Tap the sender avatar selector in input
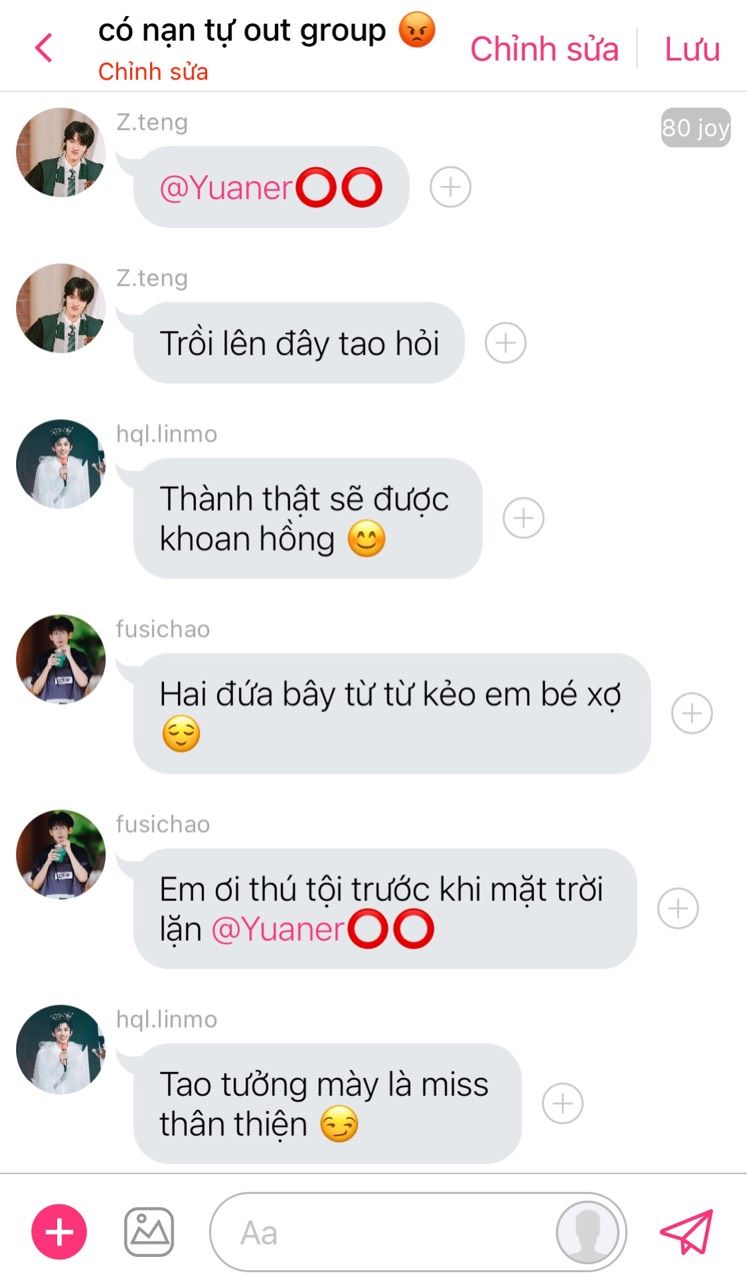Viewport: 747px width, 1281px height. click(586, 1232)
